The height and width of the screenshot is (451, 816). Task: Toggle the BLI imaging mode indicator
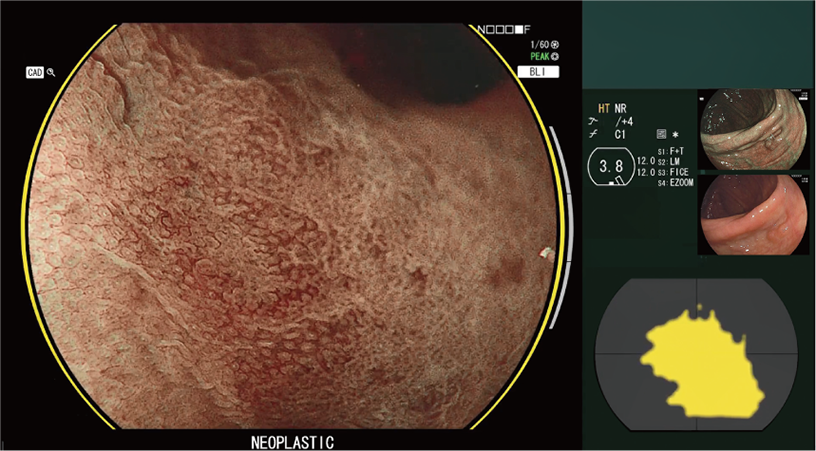point(536,72)
